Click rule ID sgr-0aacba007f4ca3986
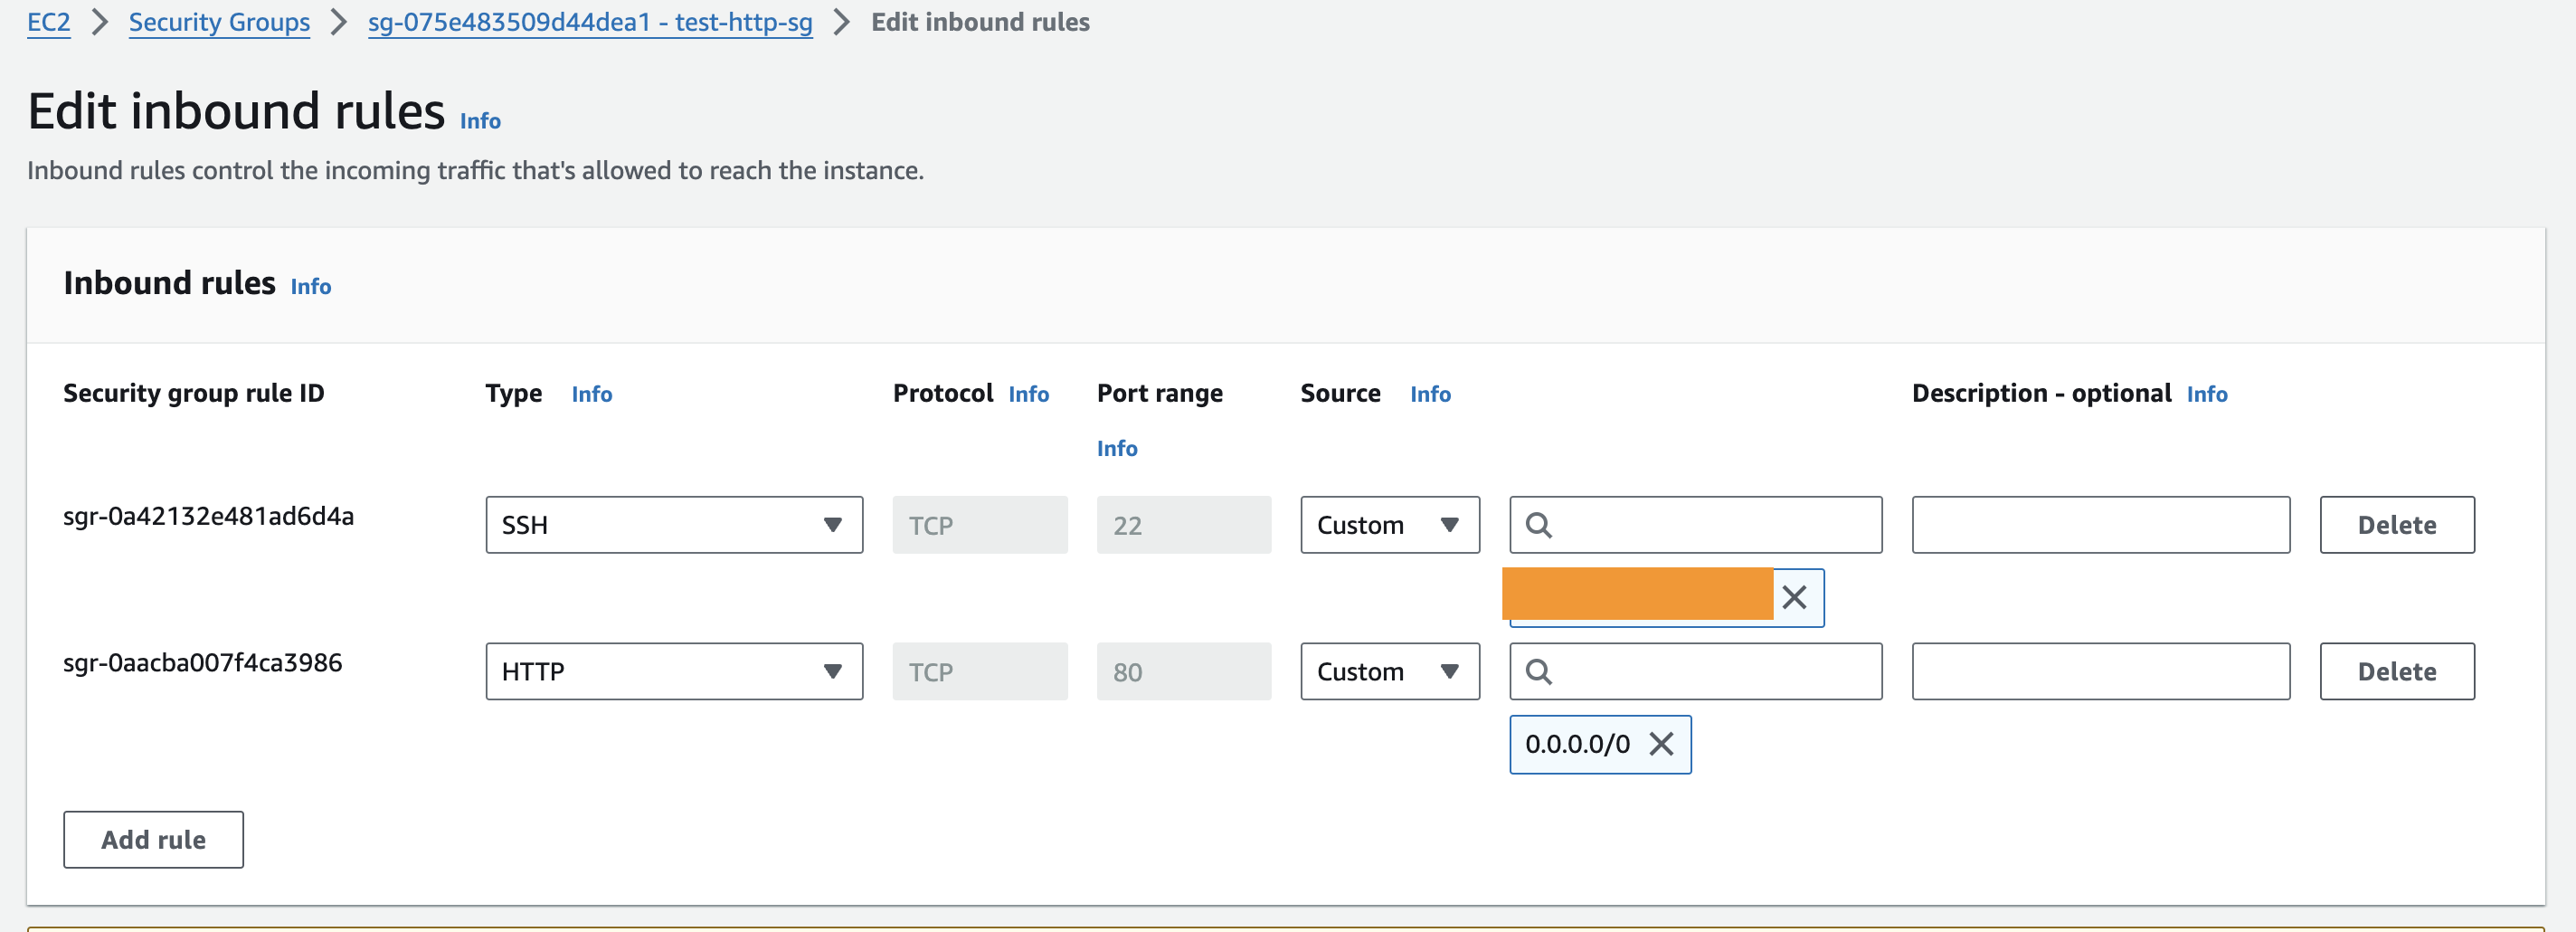The width and height of the screenshot is (2576, 932). (202, 662)
